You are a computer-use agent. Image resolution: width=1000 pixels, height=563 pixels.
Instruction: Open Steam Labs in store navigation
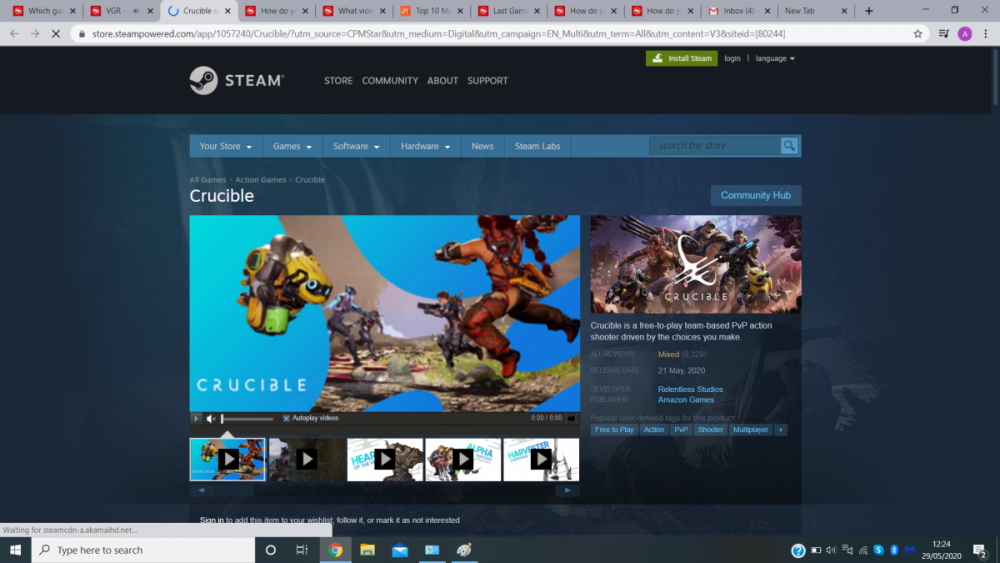(537, 146)
